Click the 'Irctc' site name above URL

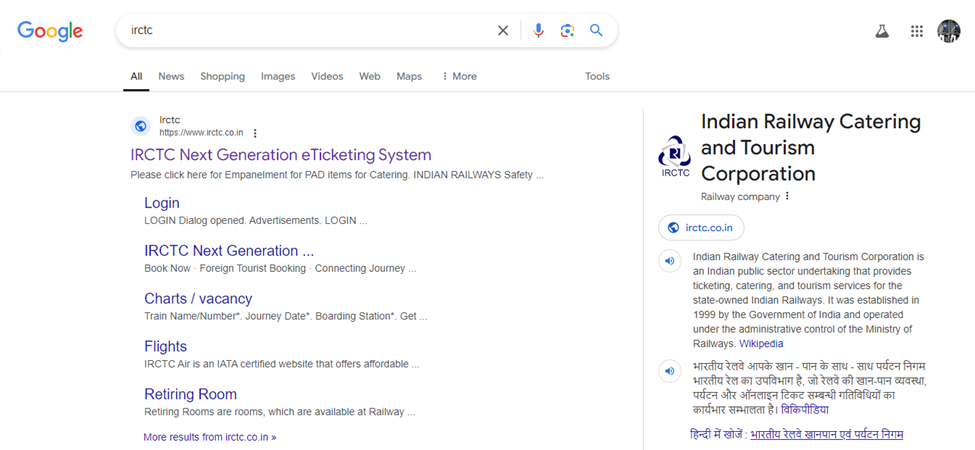coord(170,120)
